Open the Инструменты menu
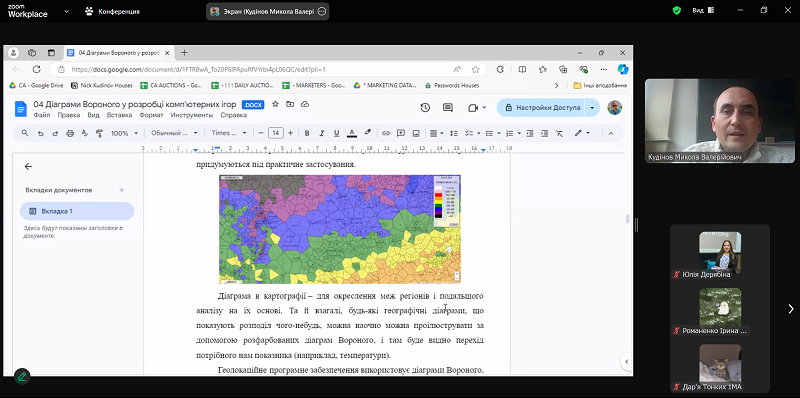 click(x=192, y=115)
